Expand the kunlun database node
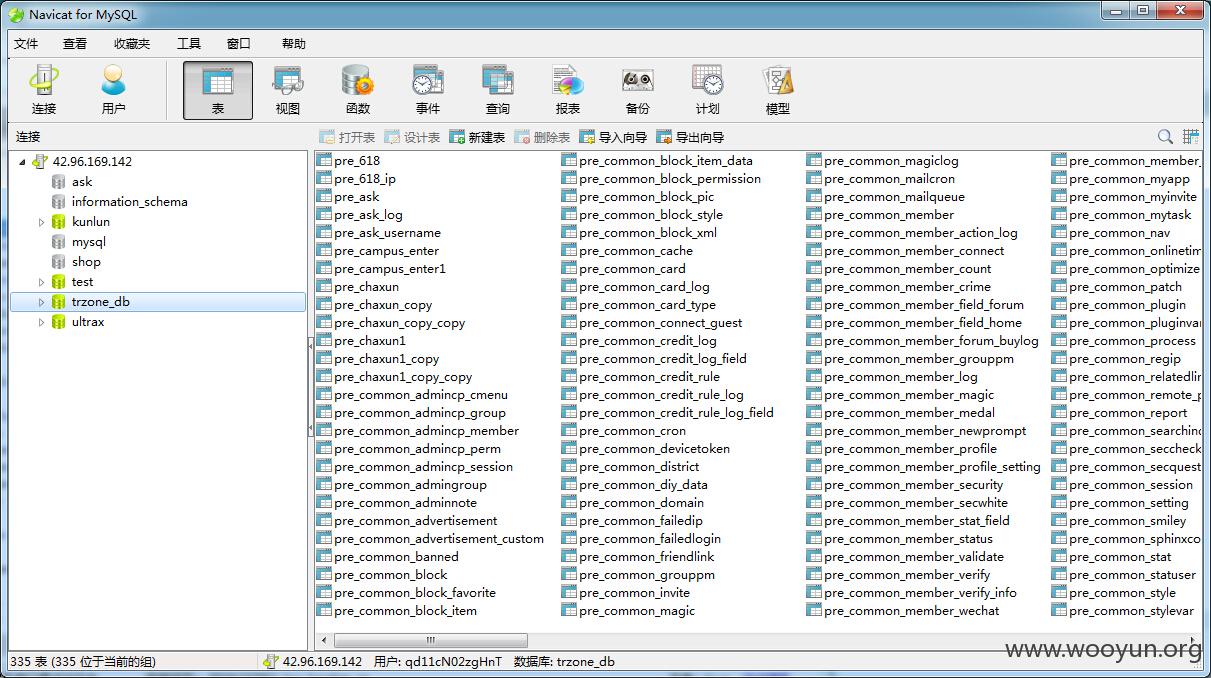This screenshot has height=678, width=1211. click(42, 222)
